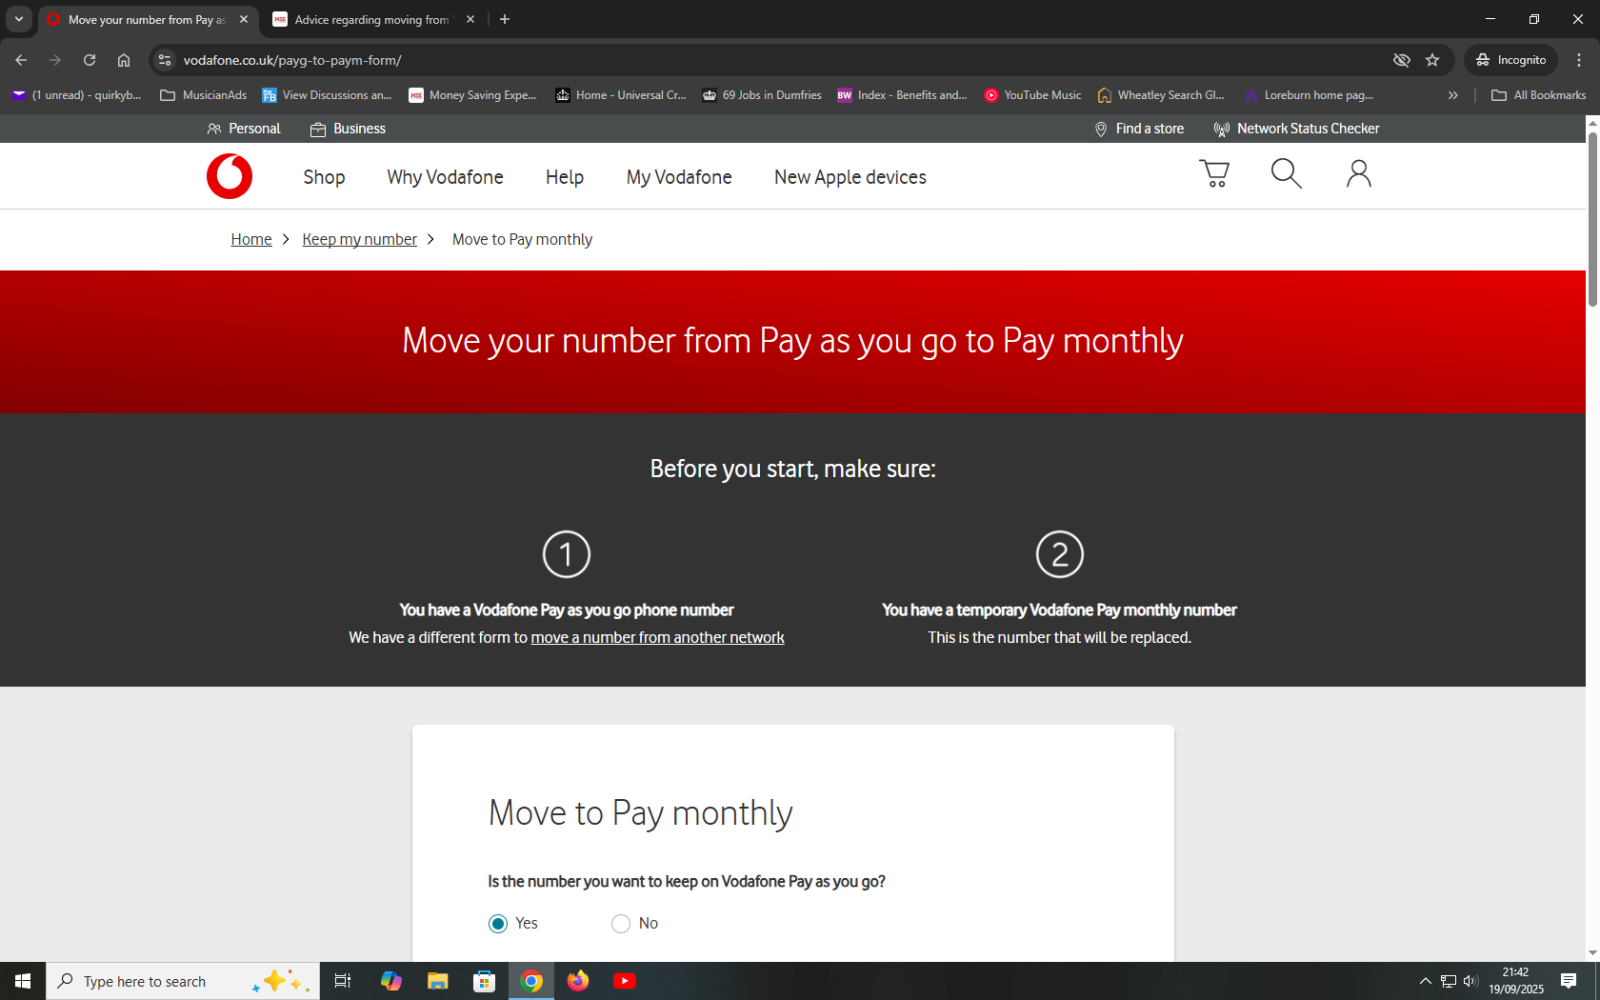Open the tab search dropdown
This screenshot has height=1000, width=1600.
pos(18,19)
